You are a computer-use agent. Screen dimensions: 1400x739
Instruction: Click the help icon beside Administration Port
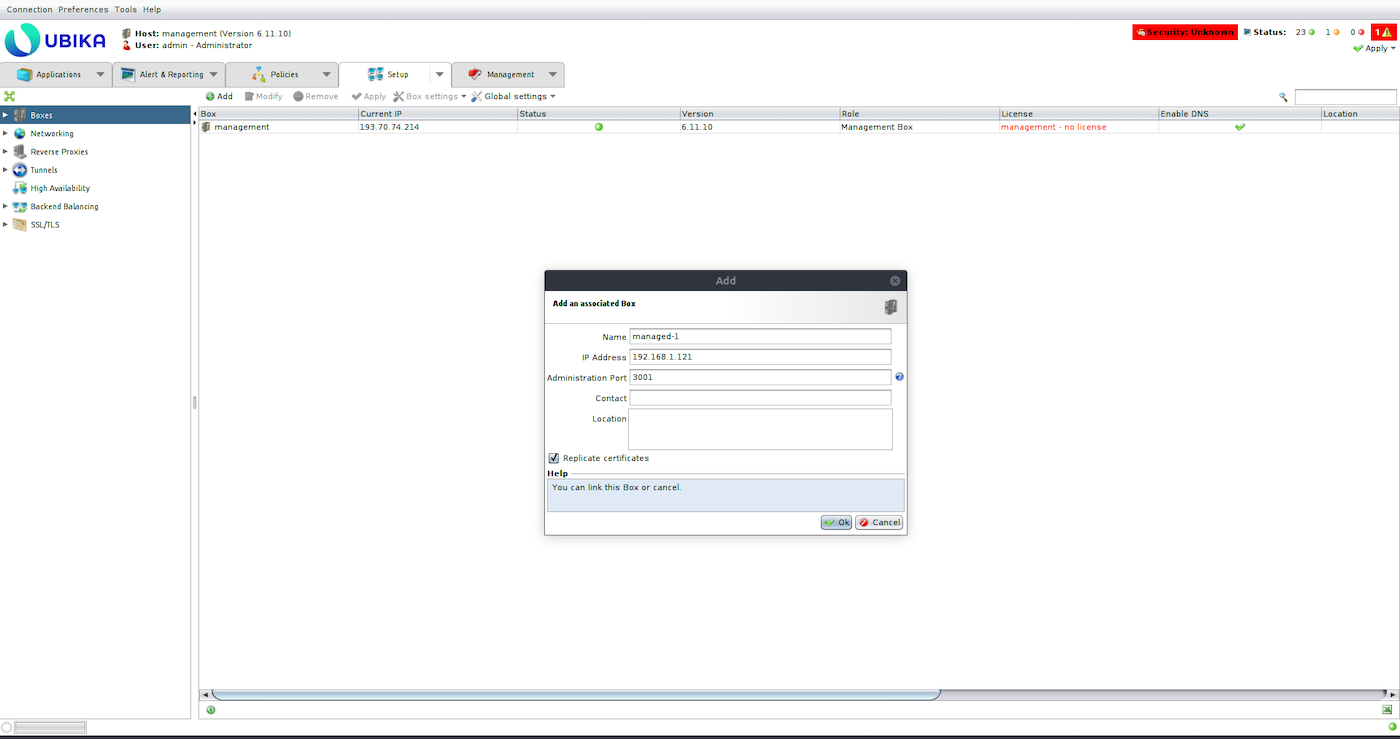[899, 377]
